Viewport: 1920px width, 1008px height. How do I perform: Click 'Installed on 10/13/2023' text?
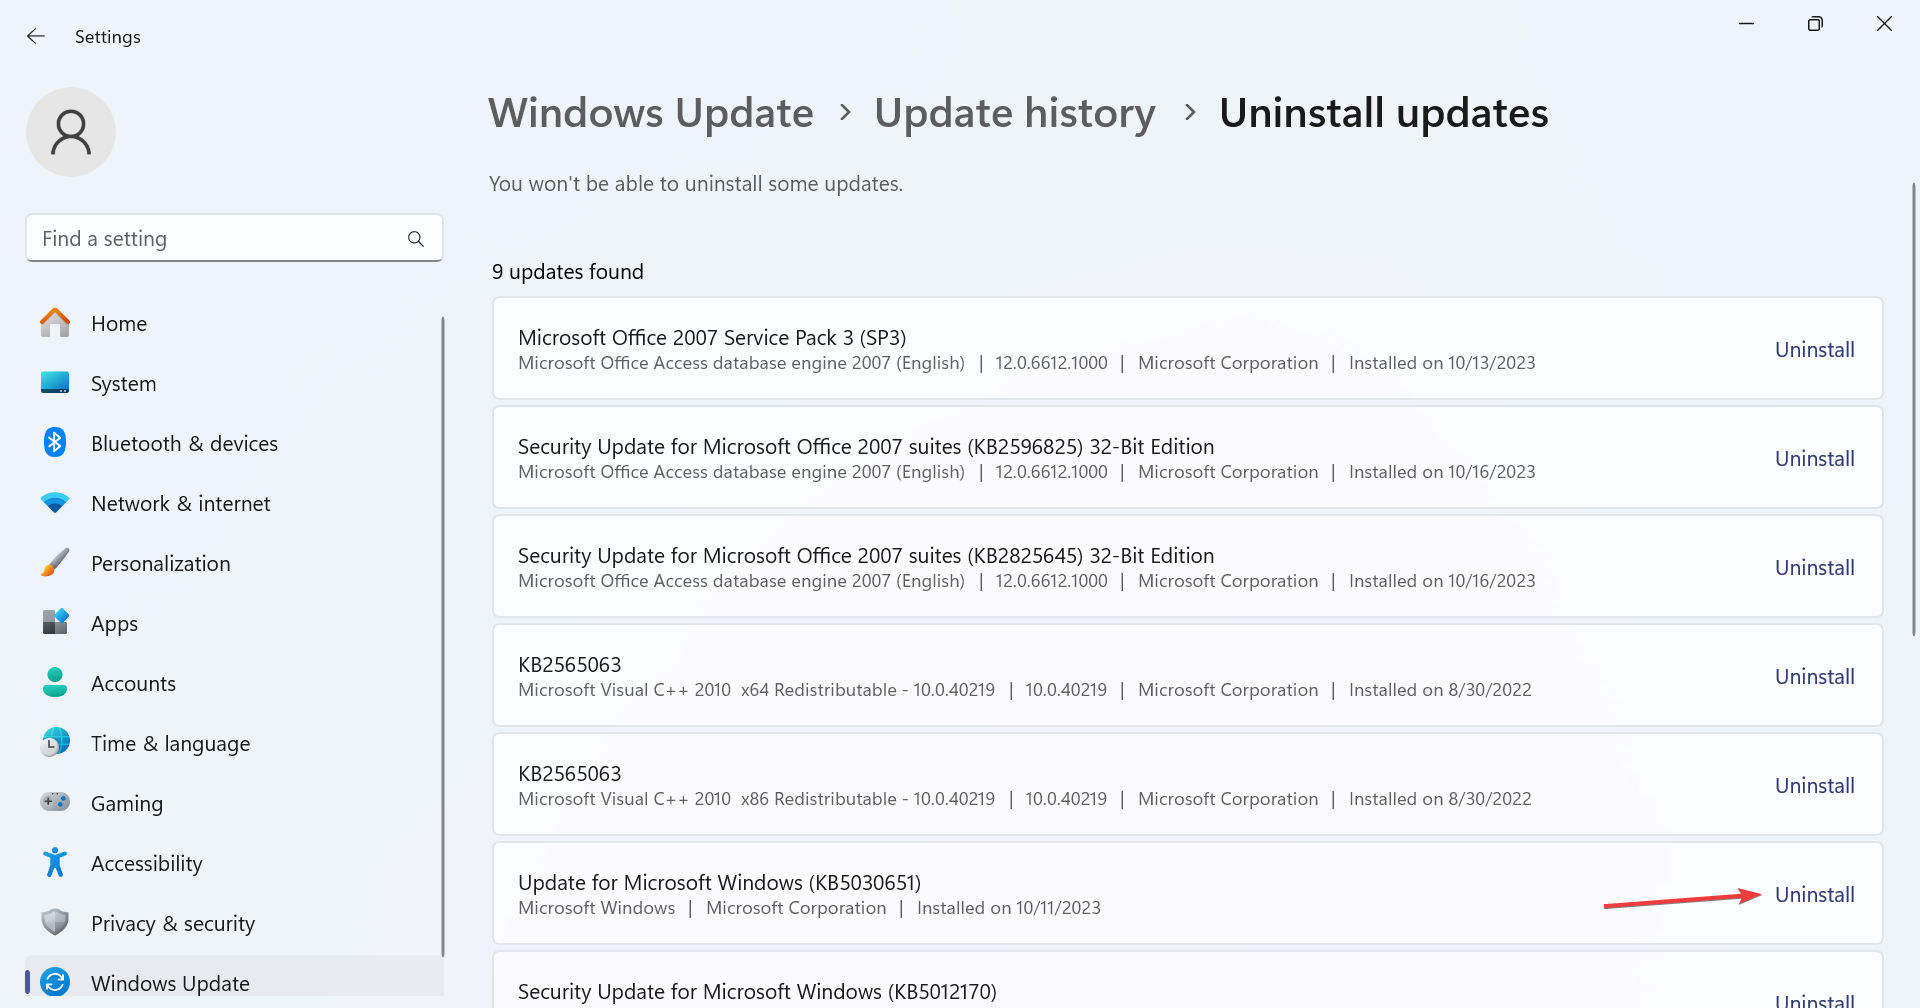pos(1442,363)
